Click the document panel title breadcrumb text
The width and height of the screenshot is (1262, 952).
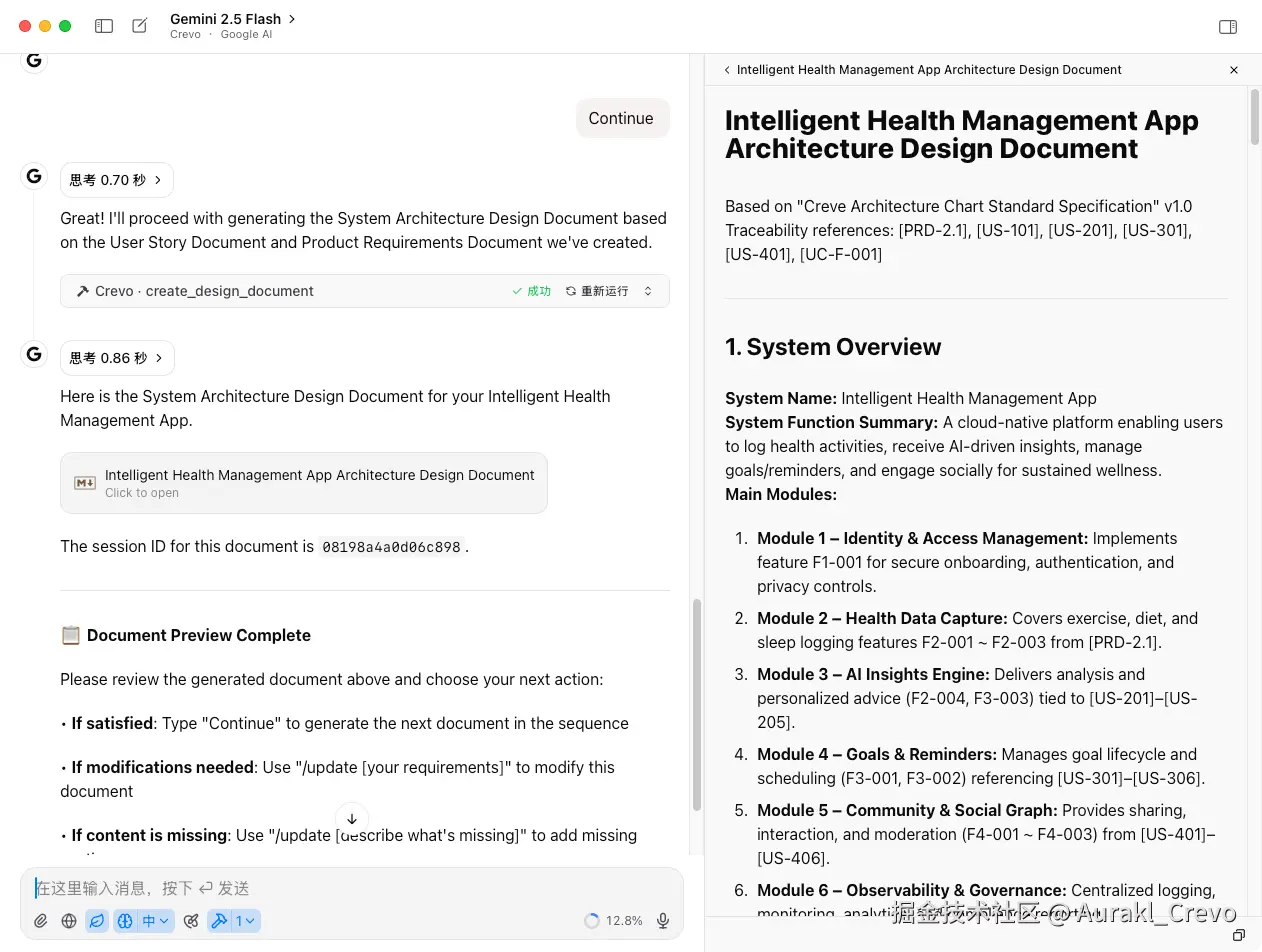(x=929, y=70)
